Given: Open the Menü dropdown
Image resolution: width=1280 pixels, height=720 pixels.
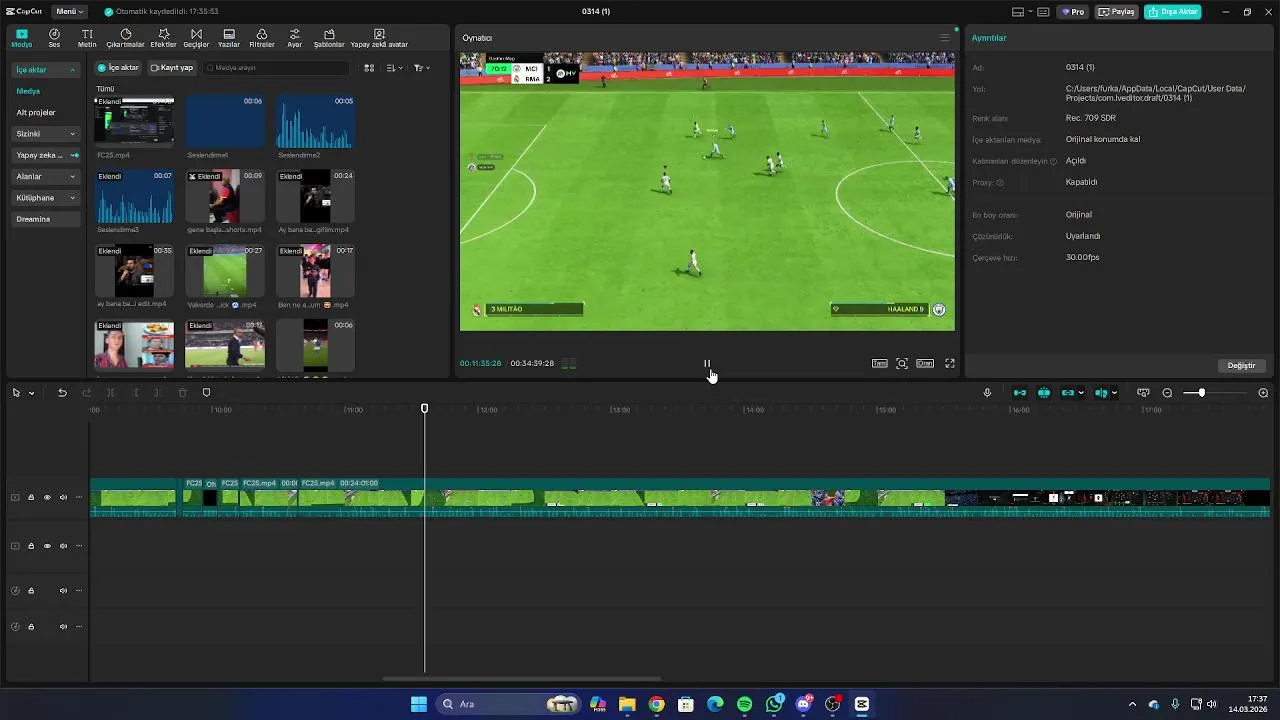Looking at the screenshot, I should pos(70,12).
